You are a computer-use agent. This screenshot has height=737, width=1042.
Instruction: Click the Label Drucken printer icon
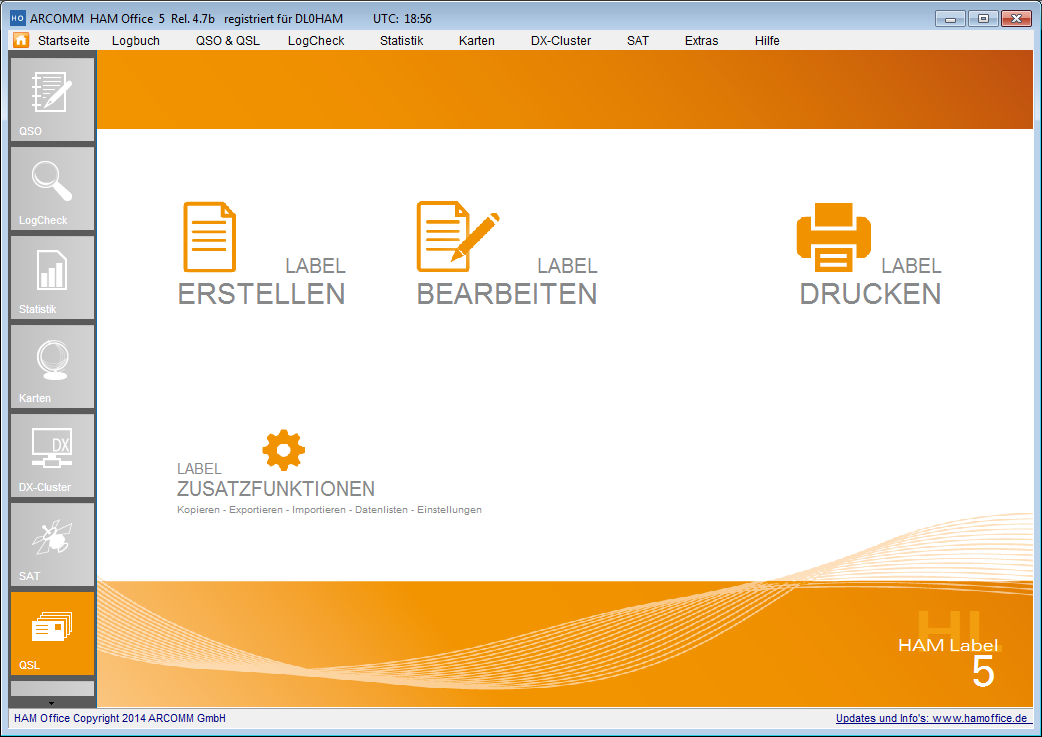click(833, 237)
